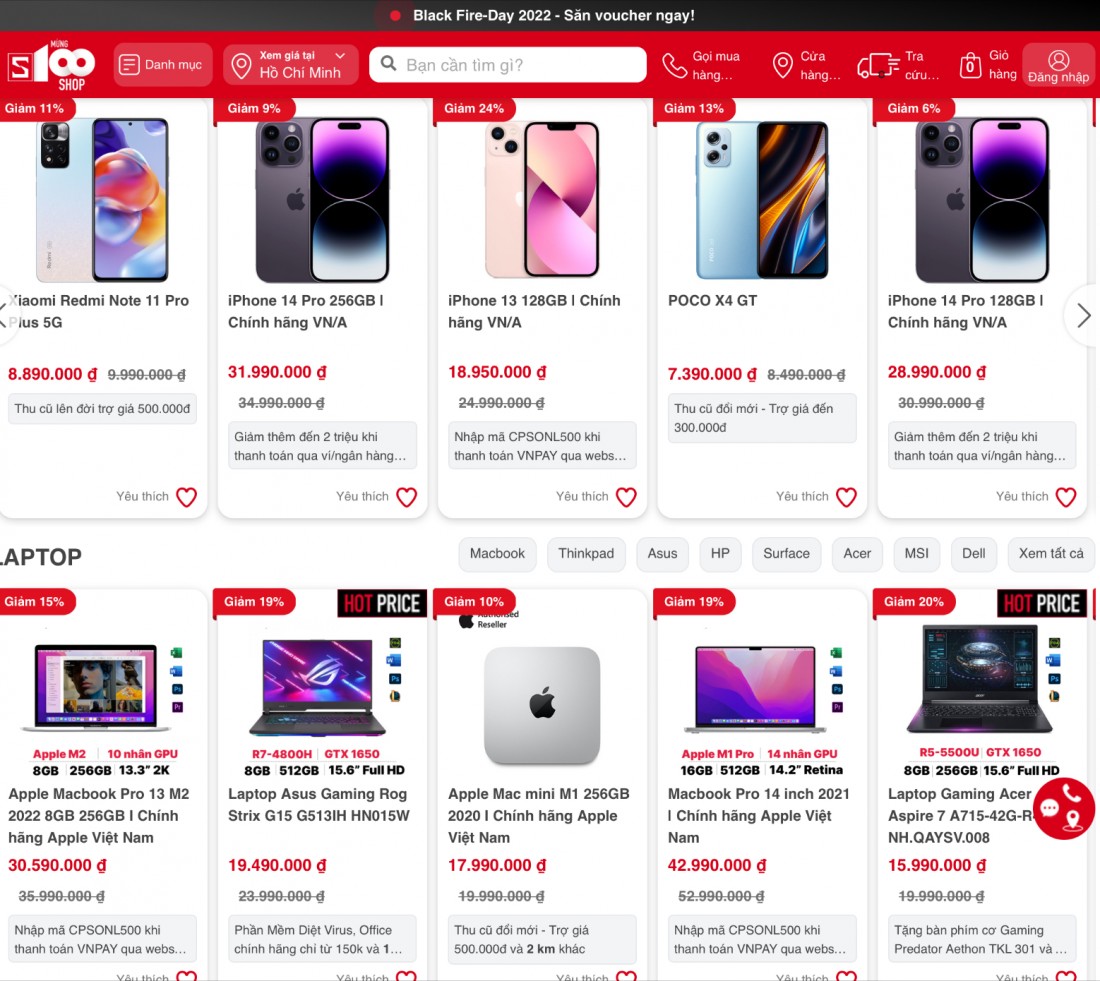Screen dimensions: 1100x981
Task: Open the Apple Mac mini M1 product image
Action: [542, 705]
